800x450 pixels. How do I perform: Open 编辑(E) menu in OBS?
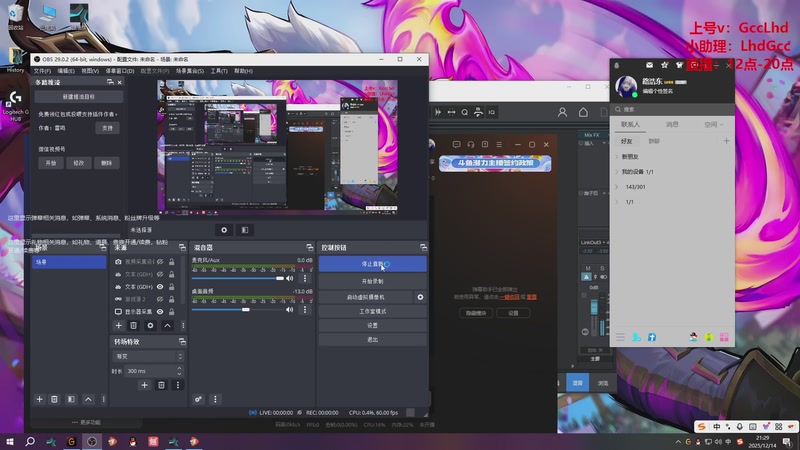pos(66,71)
